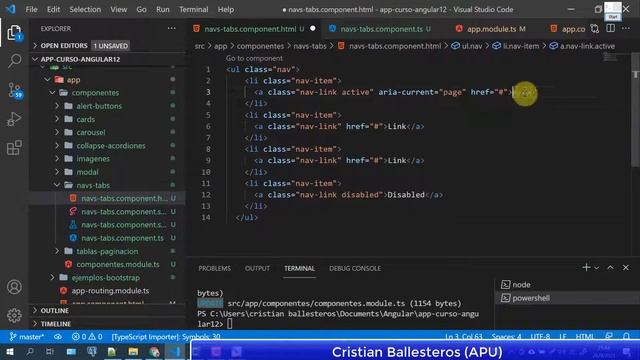Switch to app.module.ts editor tab
This screenshot has width=640, height=360.
(491, 29)
